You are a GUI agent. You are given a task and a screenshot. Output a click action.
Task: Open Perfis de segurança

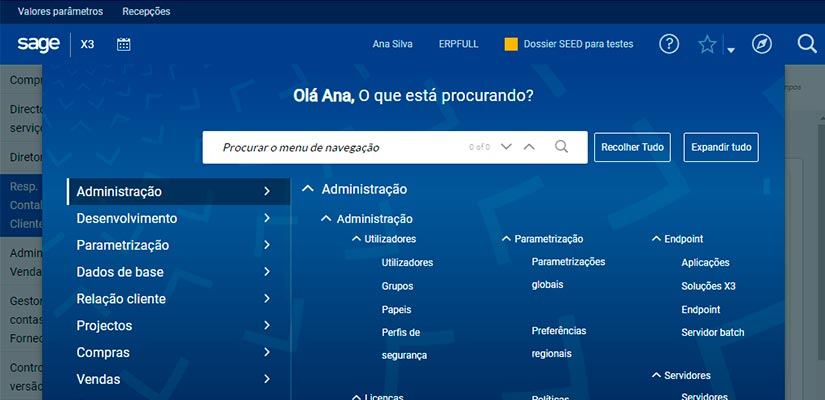[404, 344]
